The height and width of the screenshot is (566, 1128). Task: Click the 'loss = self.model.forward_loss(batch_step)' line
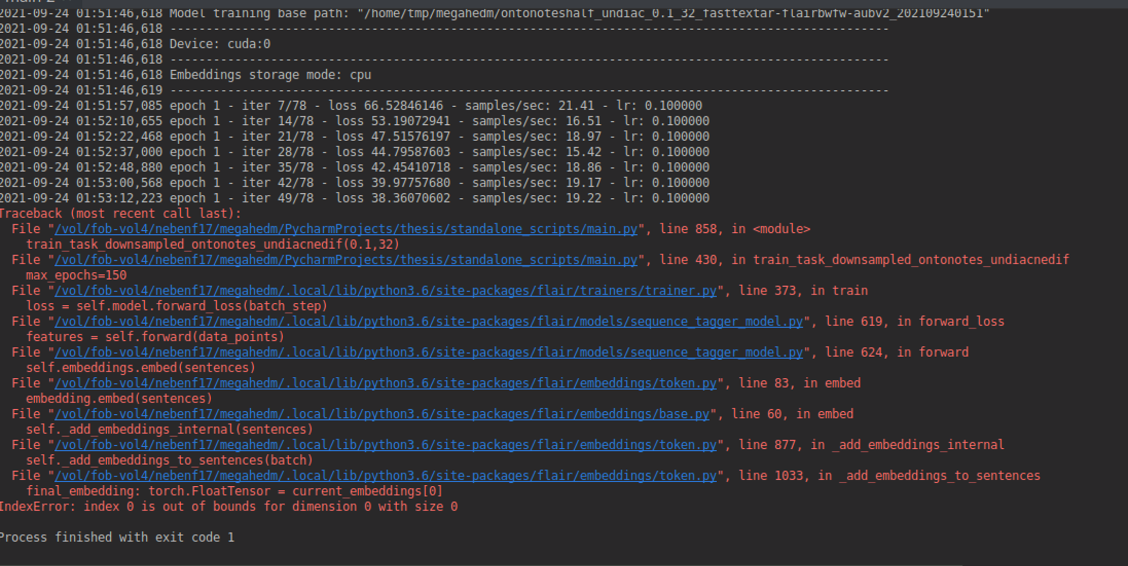pyautogui.click(x=177, y=306)
